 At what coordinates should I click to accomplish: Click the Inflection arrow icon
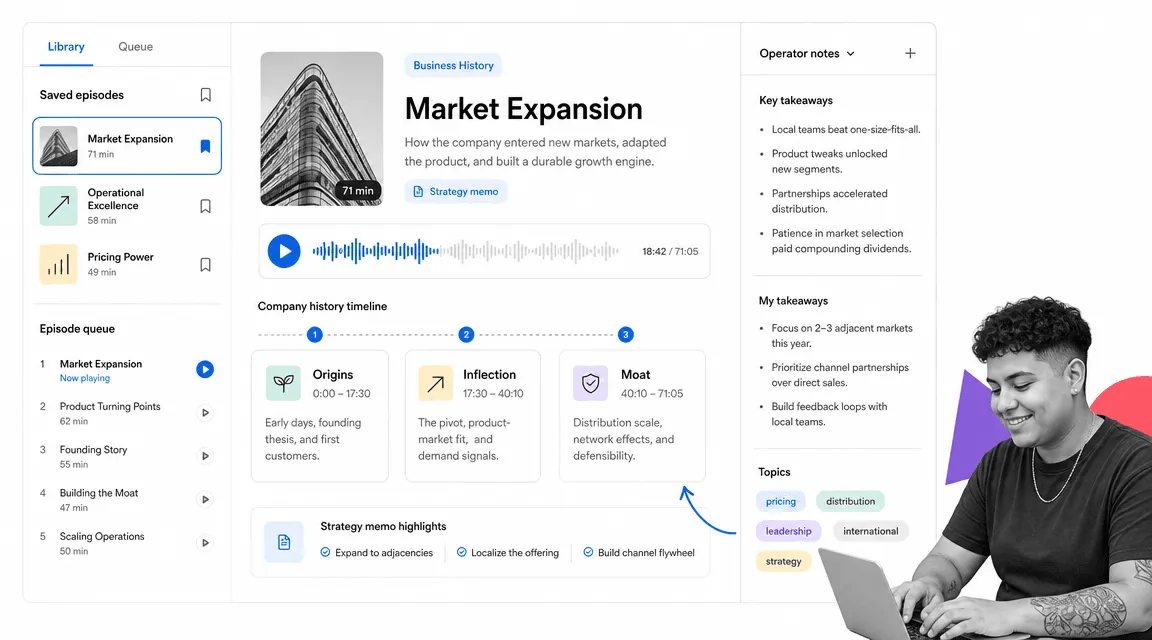point(436,383)
